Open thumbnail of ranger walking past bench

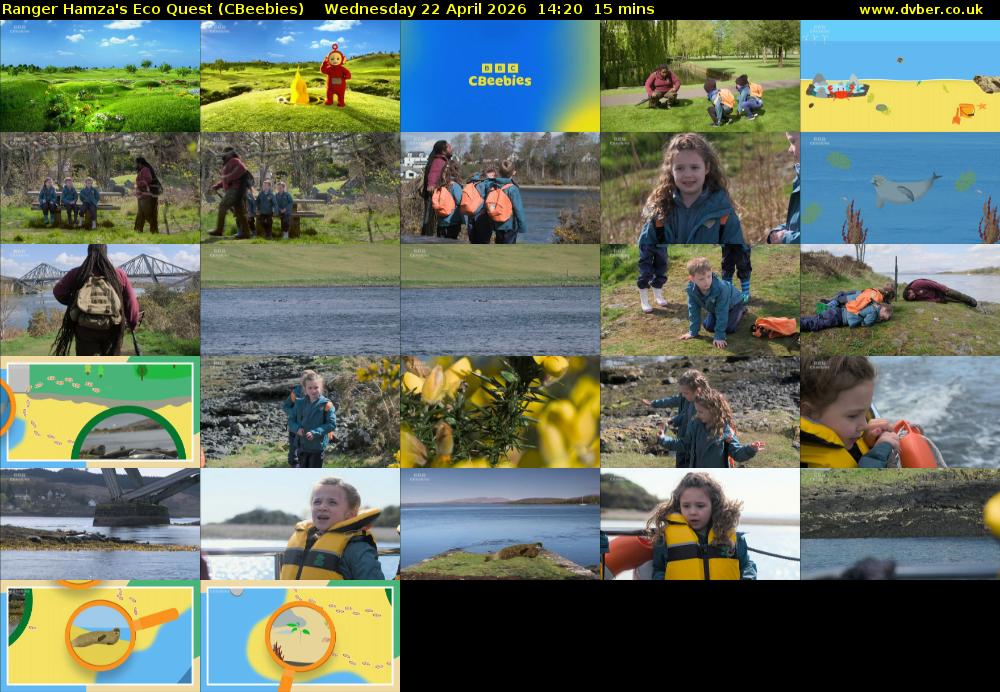(300, 188)
